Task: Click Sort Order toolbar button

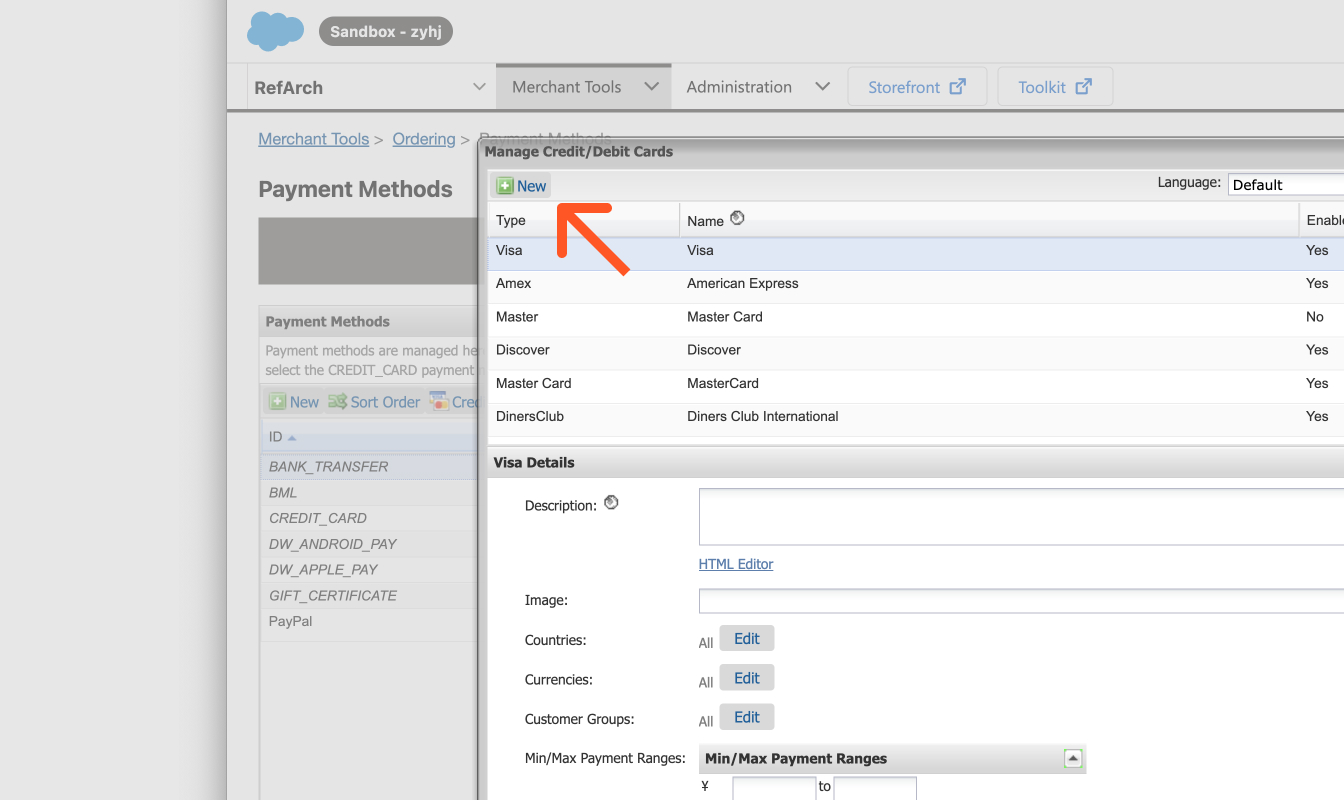Action: pyautogui.click(x=373, y=402)
